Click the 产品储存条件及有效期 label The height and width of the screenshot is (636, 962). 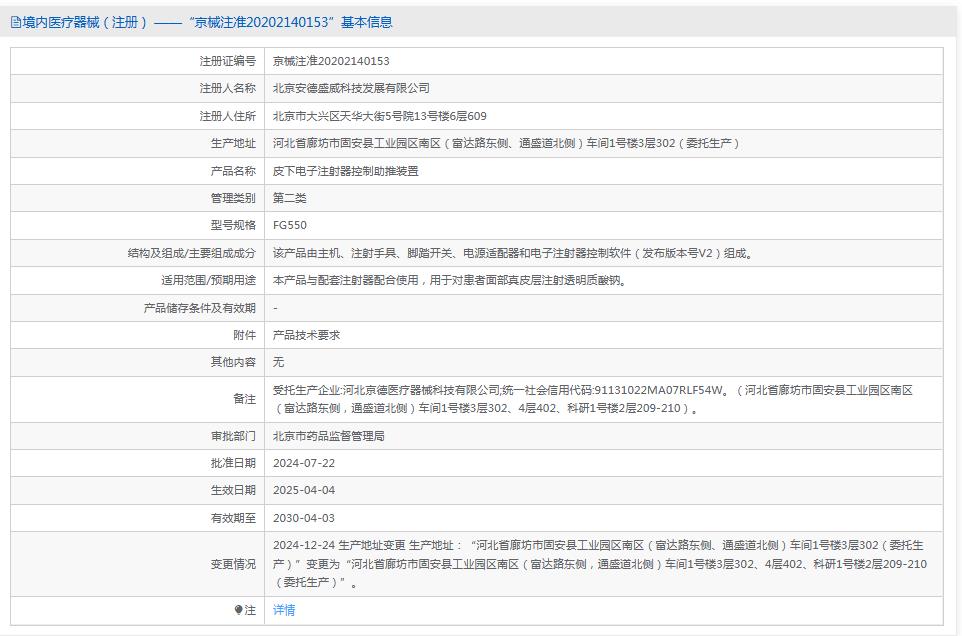(199, 308)
